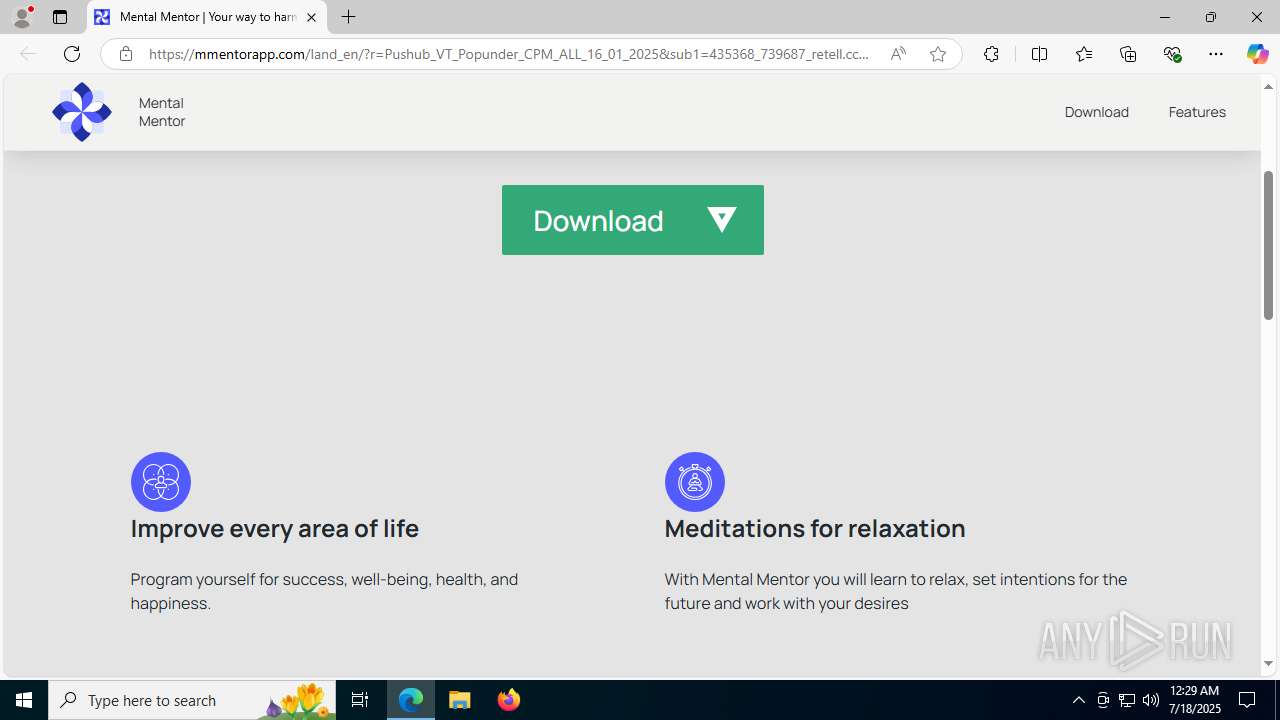Open the Download nav link

1096,112
